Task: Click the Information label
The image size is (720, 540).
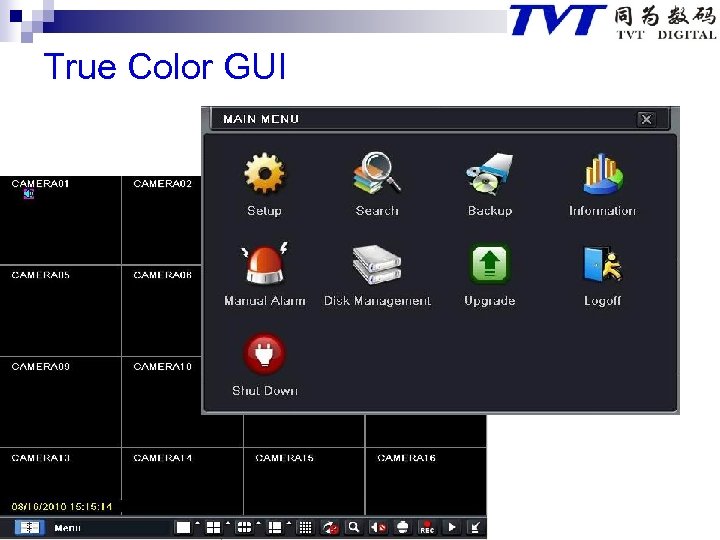Action: (x=602, y=210)
